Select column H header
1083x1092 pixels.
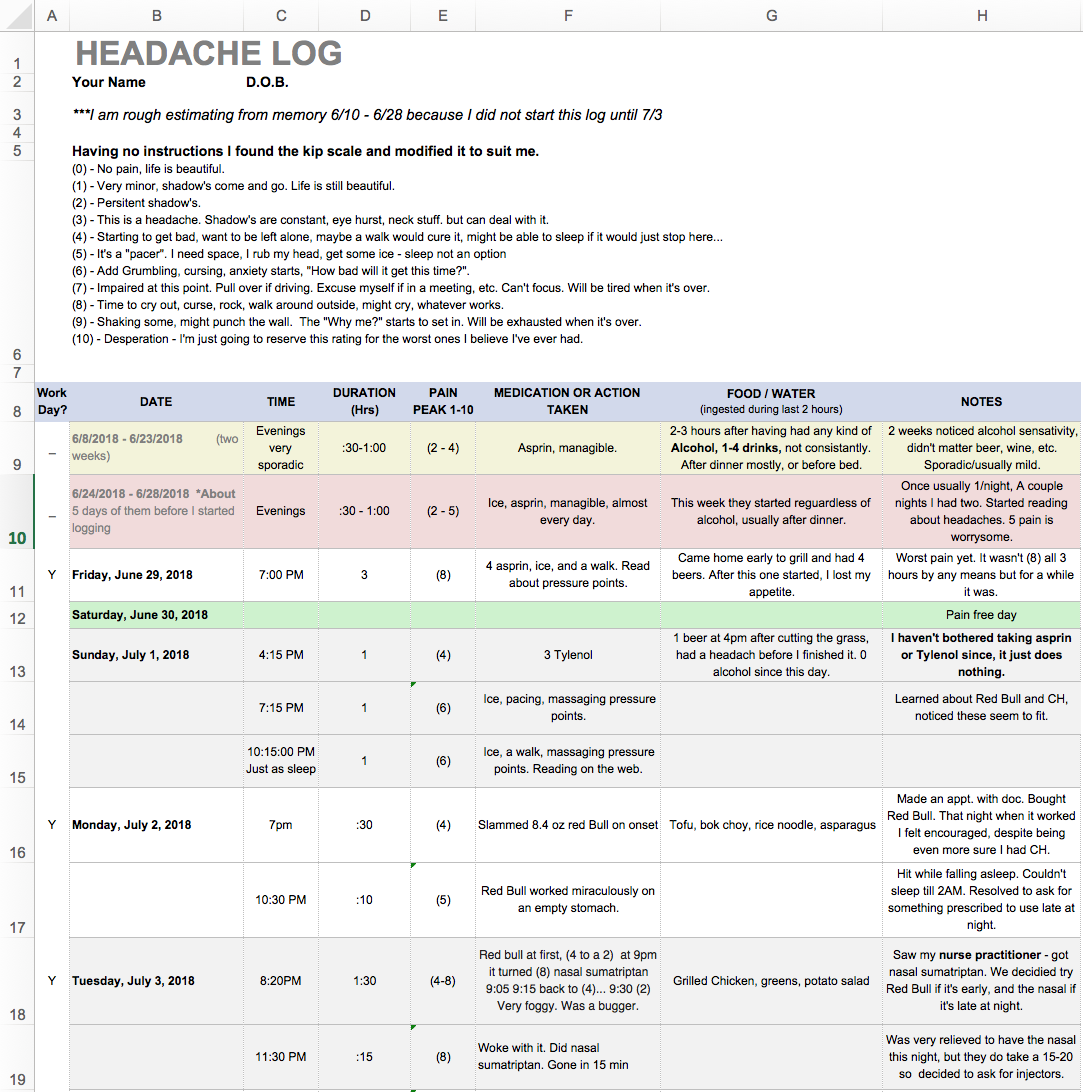tap(982, 15)
